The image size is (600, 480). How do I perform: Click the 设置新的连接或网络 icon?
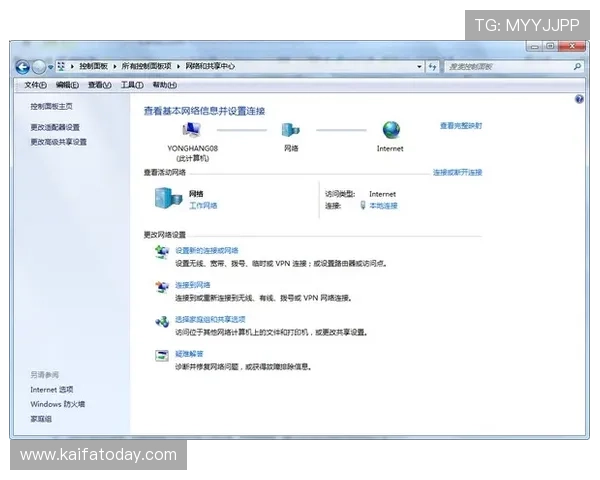click(162, 252)
